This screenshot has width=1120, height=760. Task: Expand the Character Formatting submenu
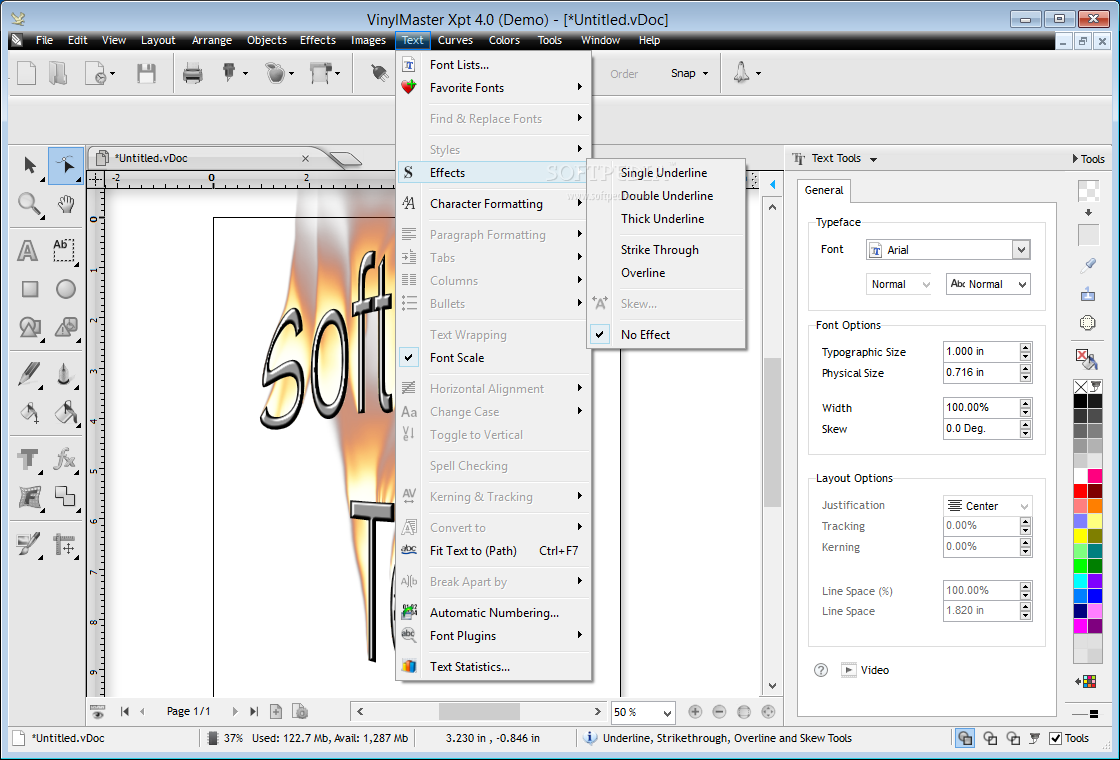pos(494,204)
